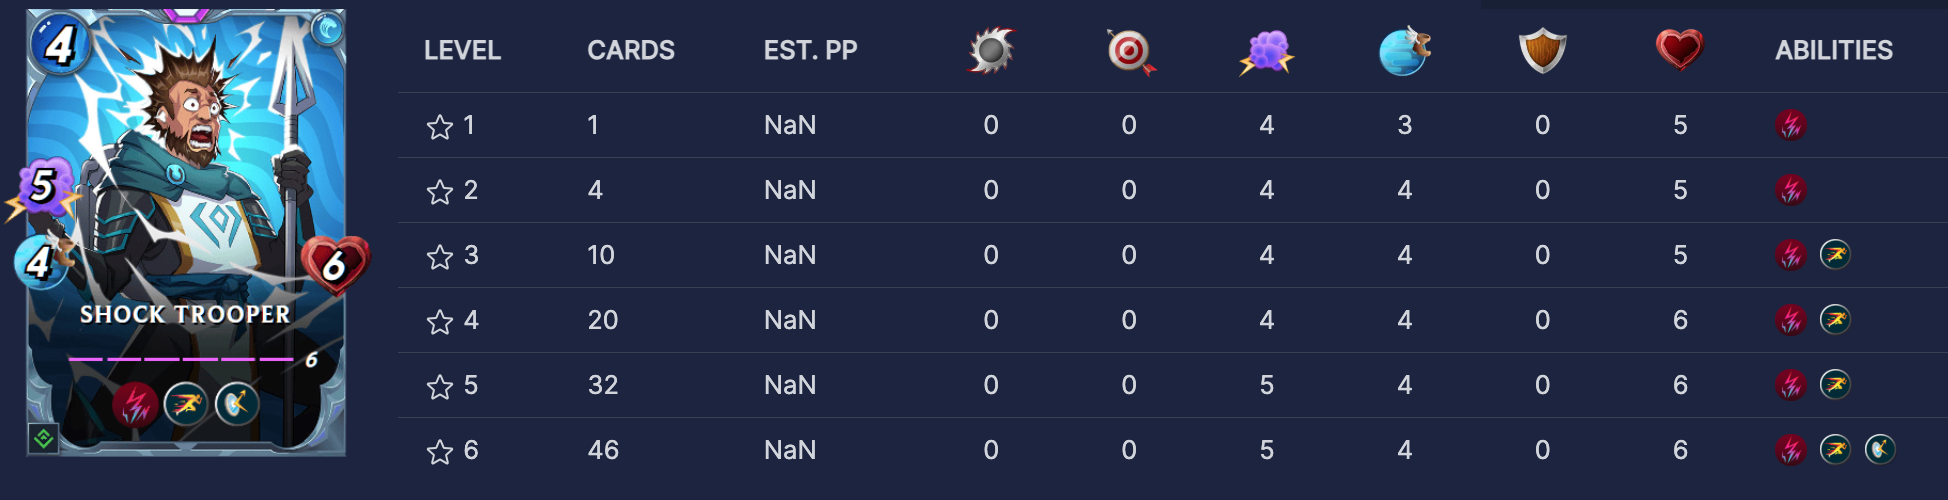Click the green icon at card's bottom-left corner

coord(44,438)
